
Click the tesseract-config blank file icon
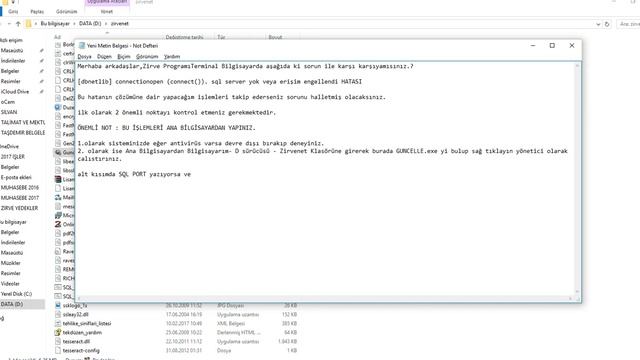58,350
